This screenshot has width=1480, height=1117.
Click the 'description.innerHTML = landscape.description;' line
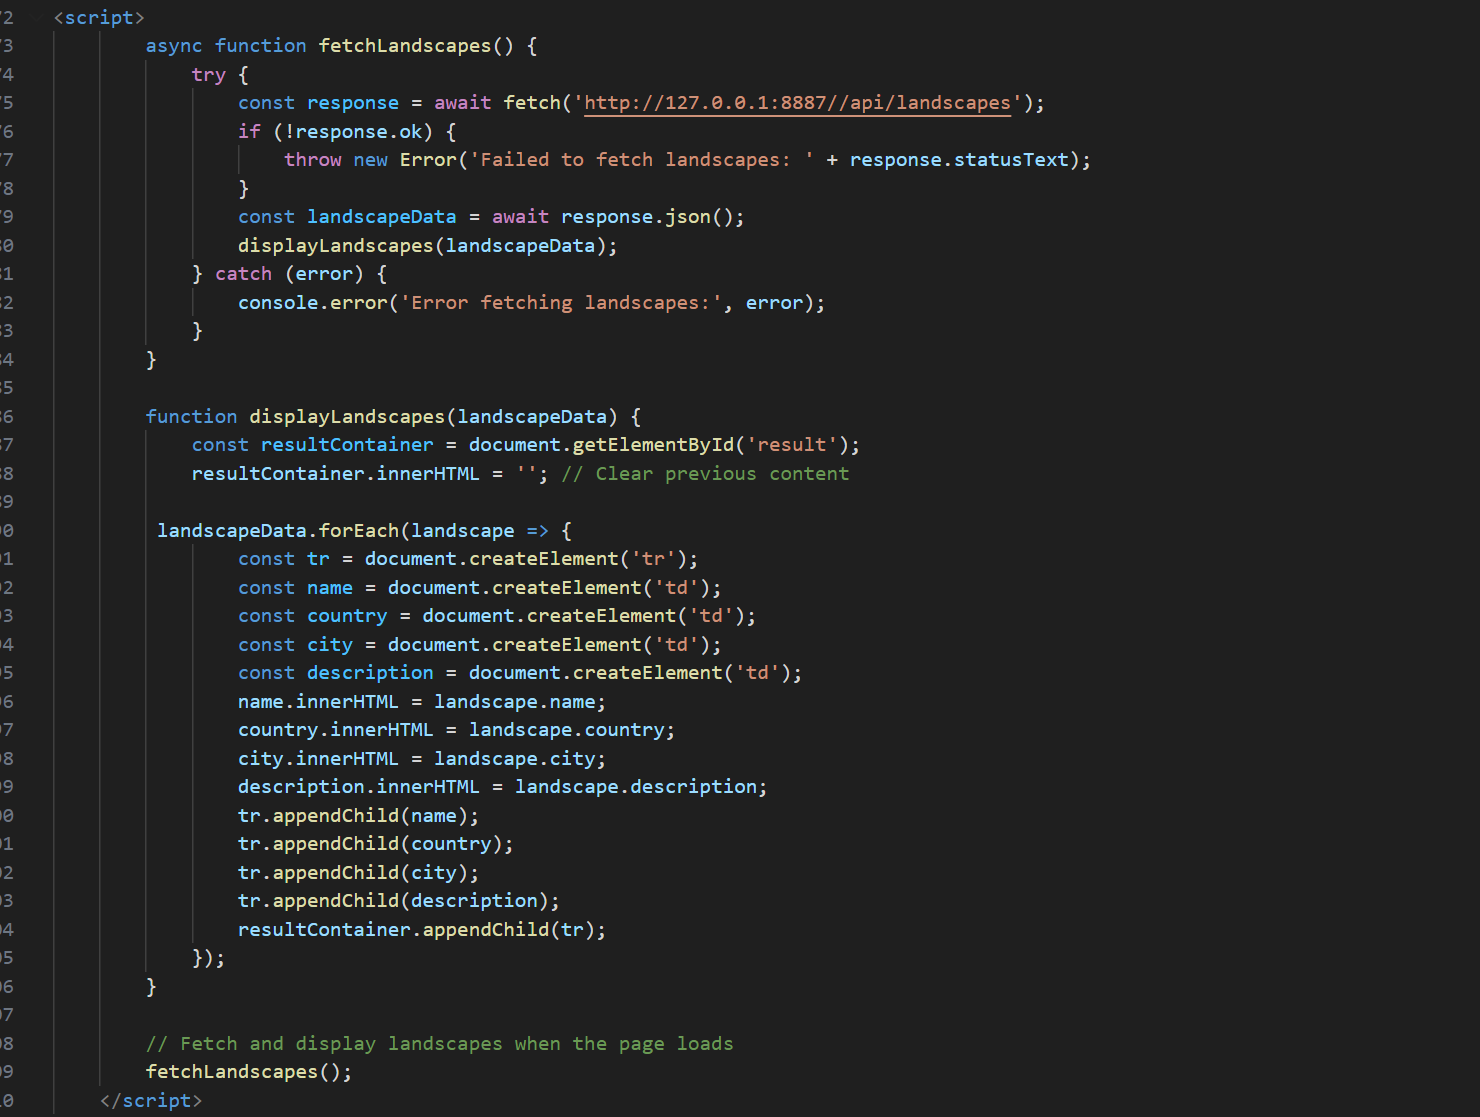click(x=503, y=787)
